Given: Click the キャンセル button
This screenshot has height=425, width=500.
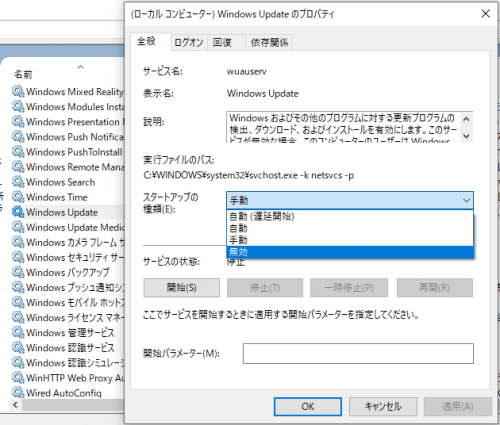Looking at the screenshot, I should (383, 406).
